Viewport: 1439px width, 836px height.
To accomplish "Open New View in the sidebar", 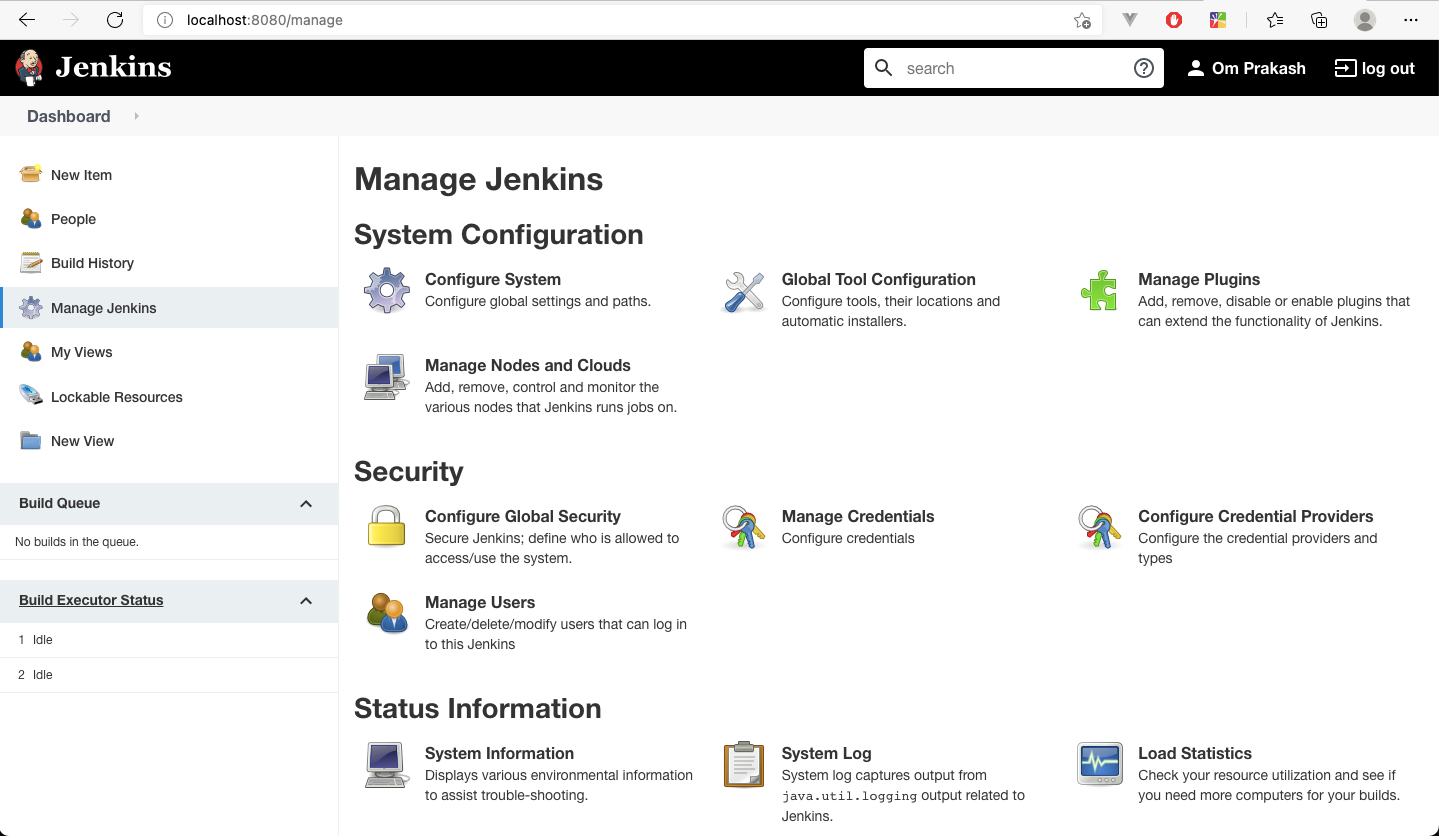I will pyautogui.click(x=83, y=441).
